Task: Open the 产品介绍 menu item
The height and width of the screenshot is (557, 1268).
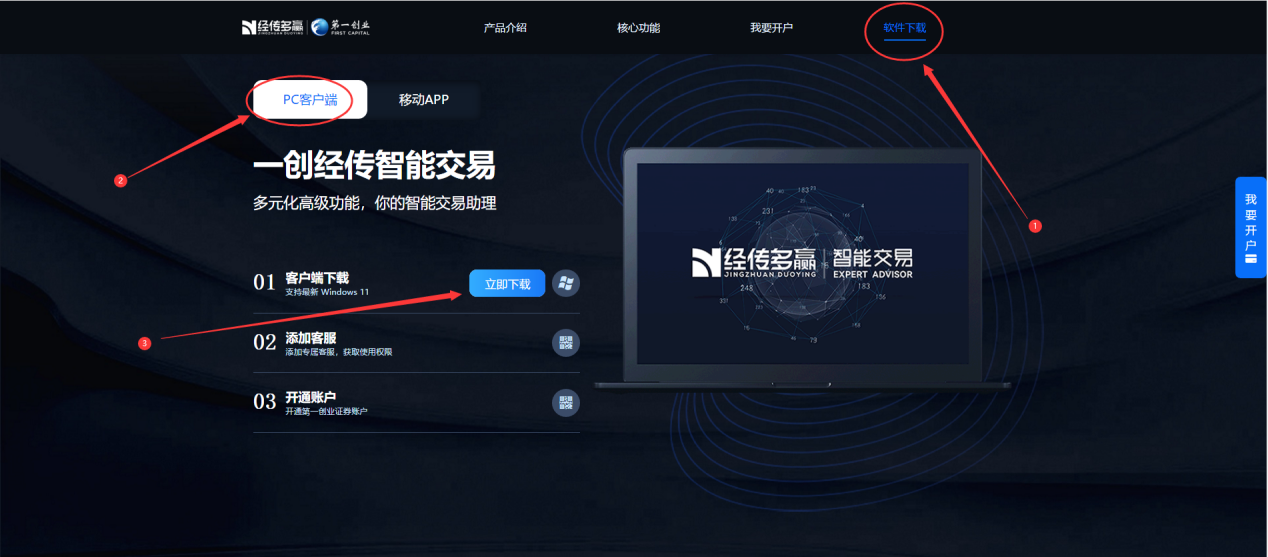Action: [505, 28]
